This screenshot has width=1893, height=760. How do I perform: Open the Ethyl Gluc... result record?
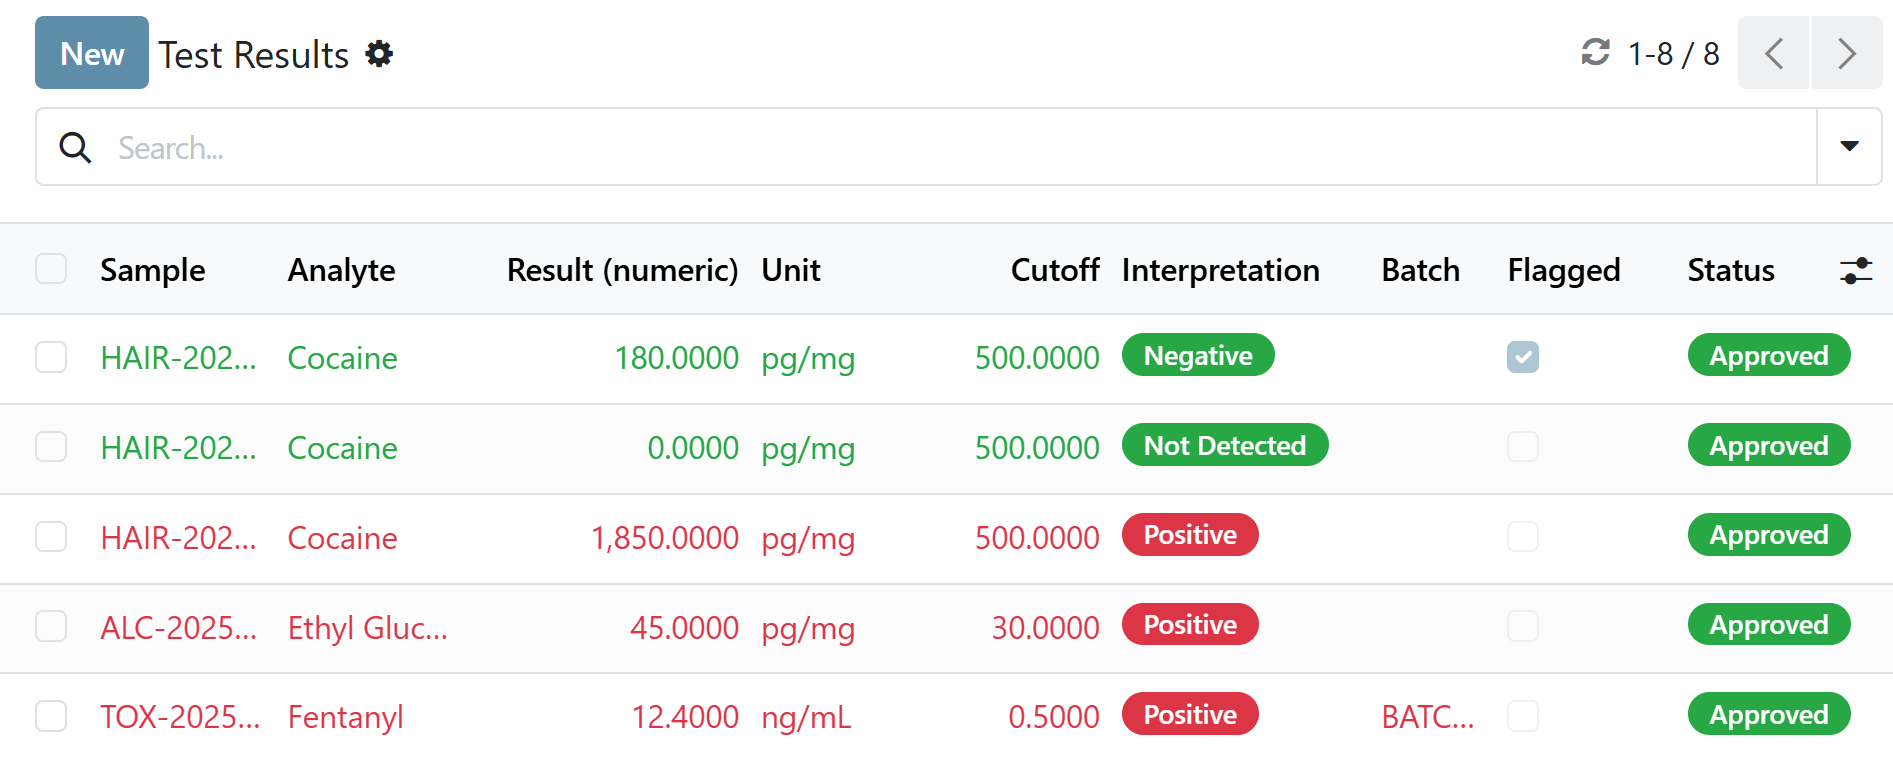367,628
